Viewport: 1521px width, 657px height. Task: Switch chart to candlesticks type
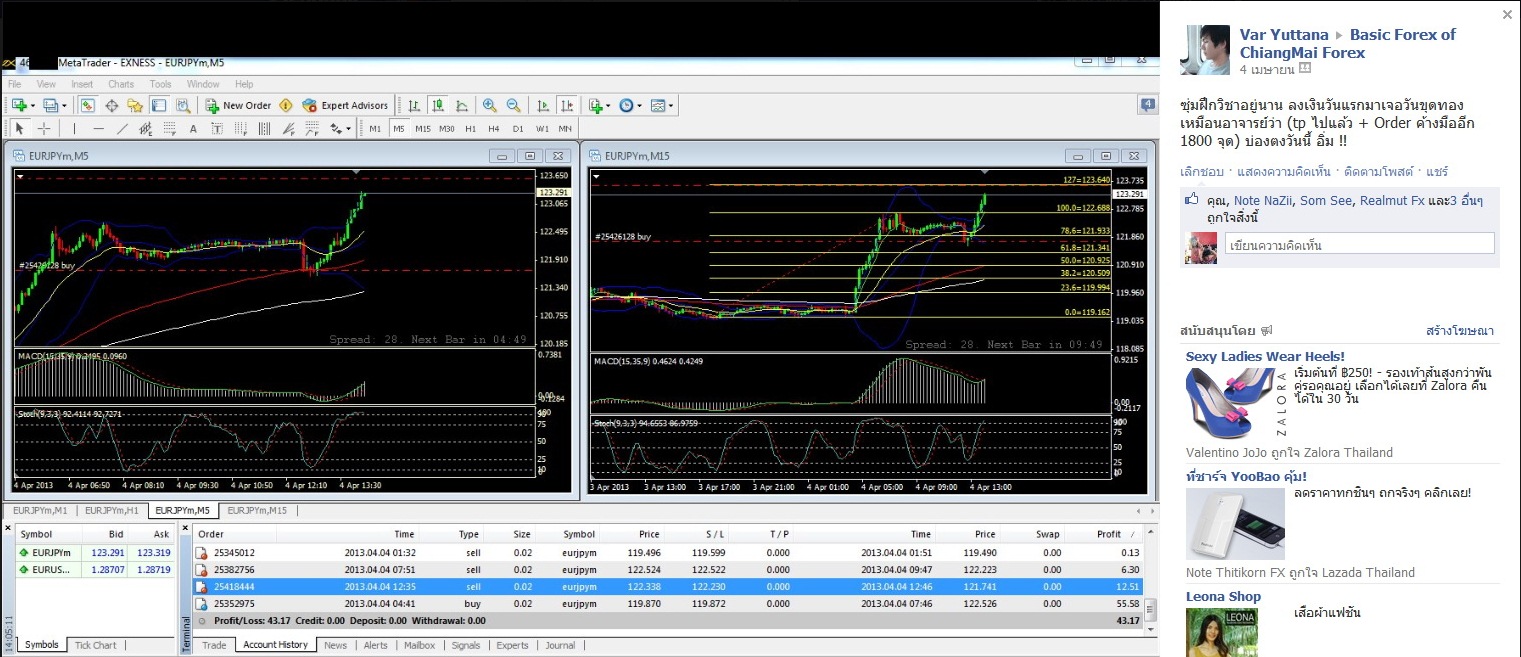click(437, 105)
